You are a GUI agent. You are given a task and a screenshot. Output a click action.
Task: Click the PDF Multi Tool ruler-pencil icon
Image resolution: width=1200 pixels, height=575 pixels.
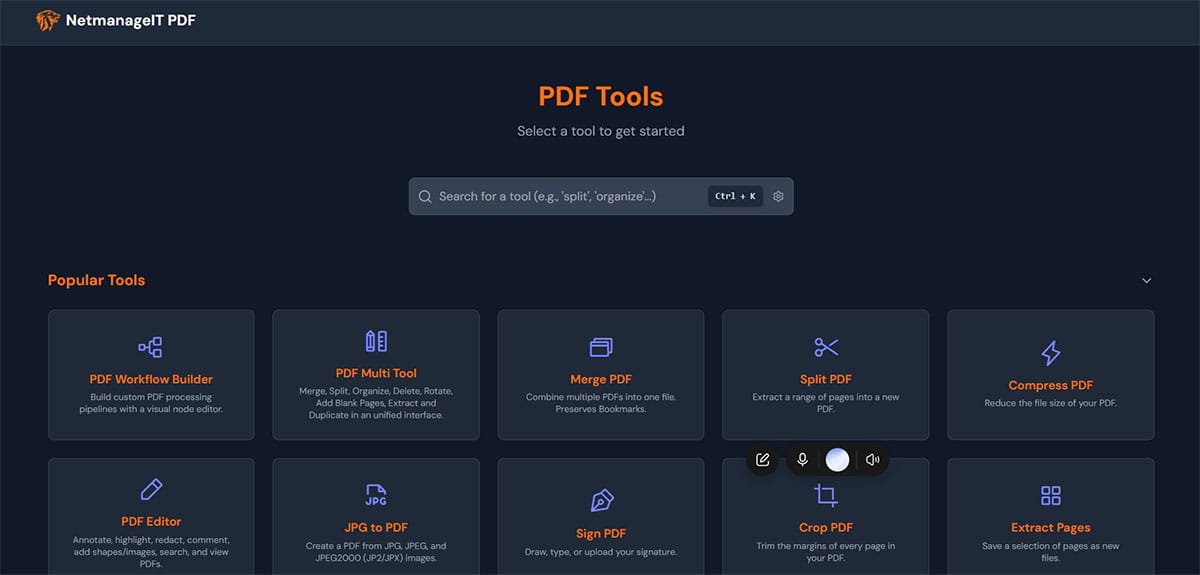376,341
